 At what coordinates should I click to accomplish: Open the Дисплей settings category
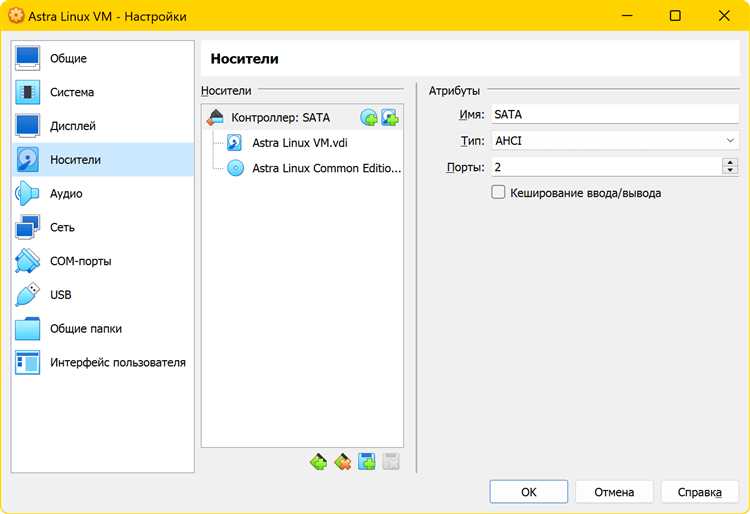[x=102, y=126]
